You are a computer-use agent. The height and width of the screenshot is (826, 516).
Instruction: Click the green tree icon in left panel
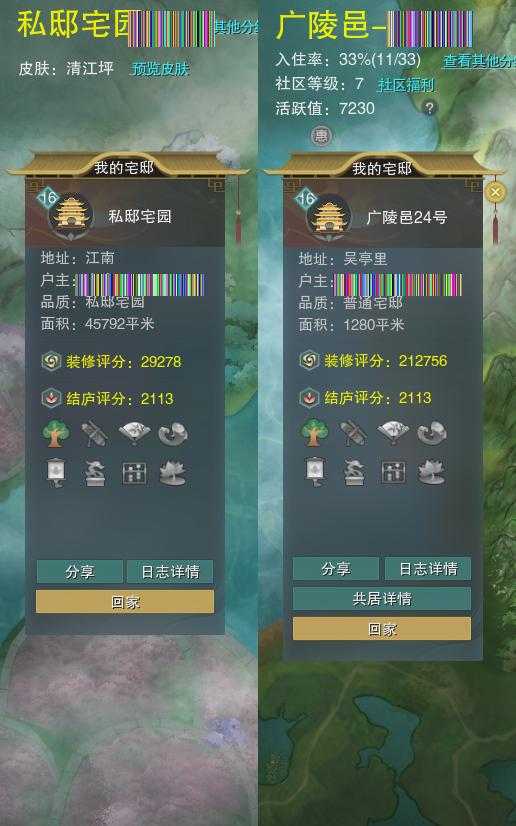pos(56,434)
